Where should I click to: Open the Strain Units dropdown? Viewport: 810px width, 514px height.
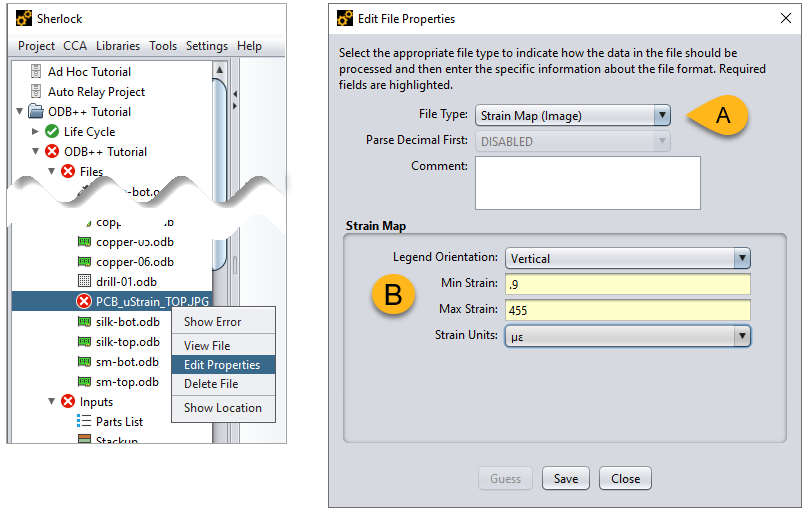[741, 336]
